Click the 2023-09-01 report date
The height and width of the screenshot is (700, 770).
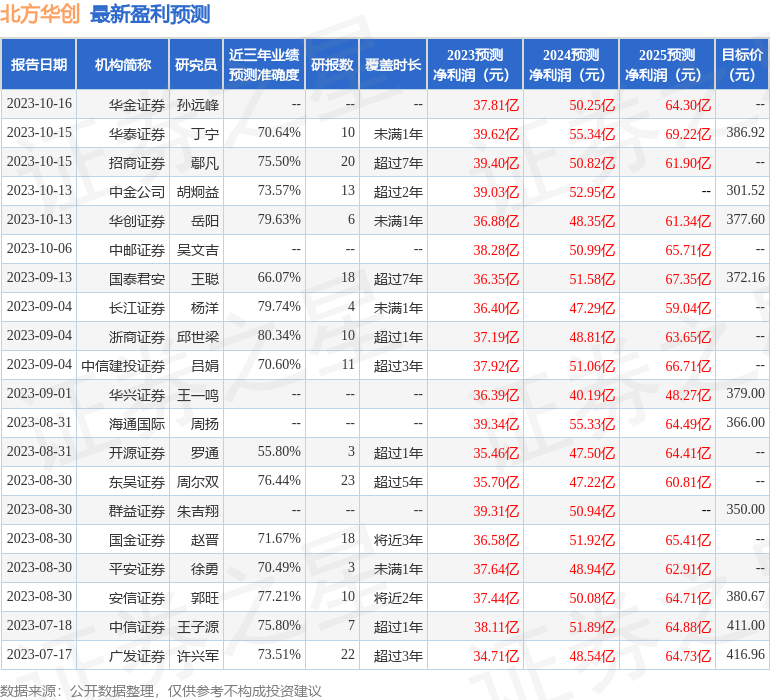(x=39, y=393)
